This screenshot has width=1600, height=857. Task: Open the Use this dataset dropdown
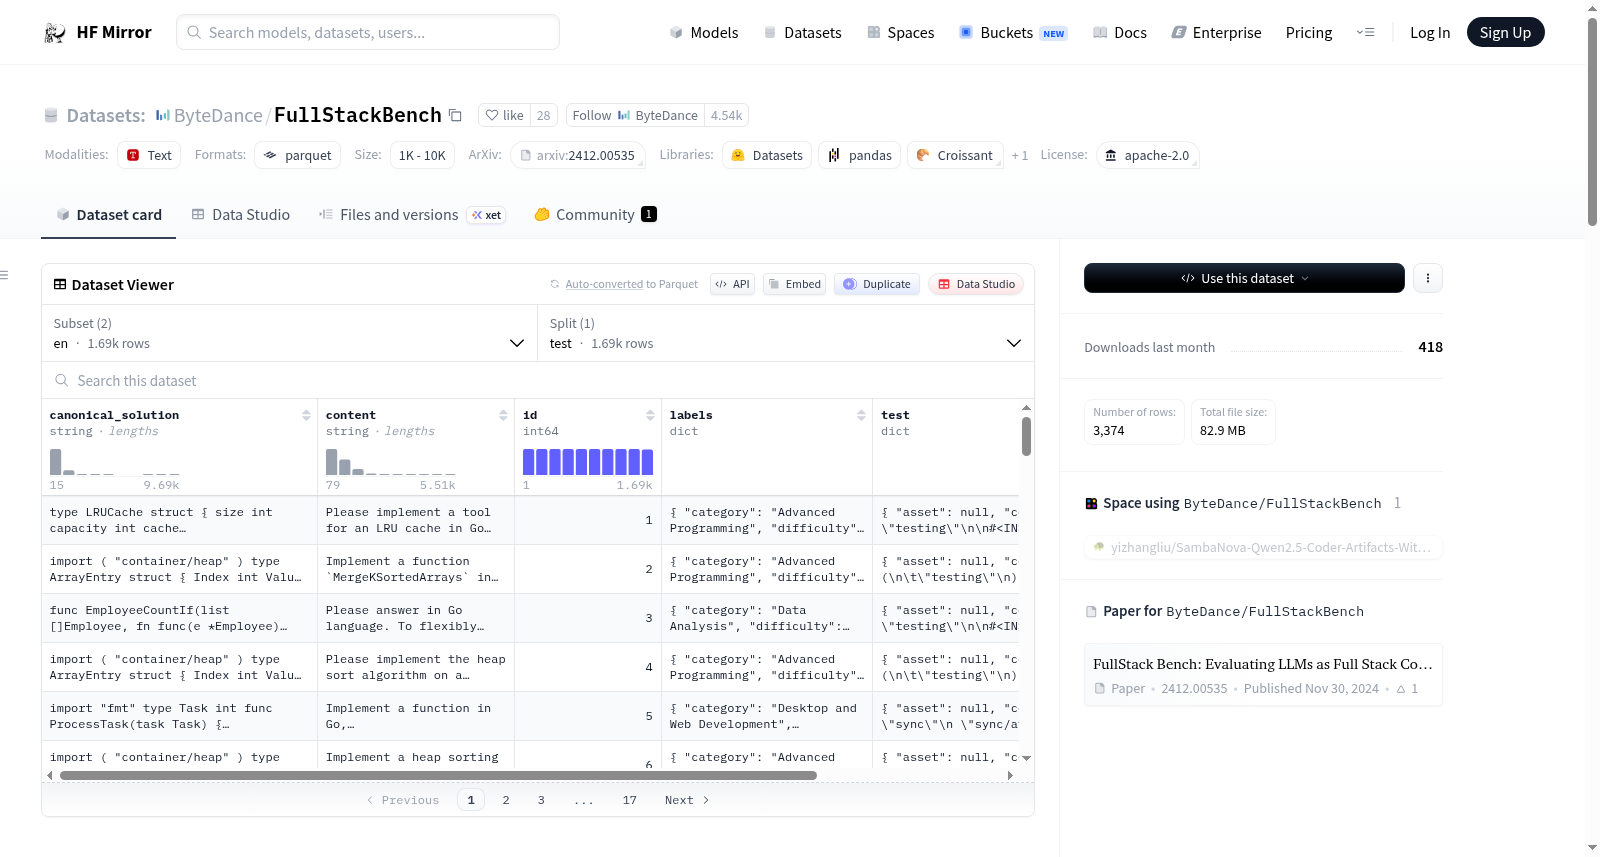click(x=1244, y=278)
